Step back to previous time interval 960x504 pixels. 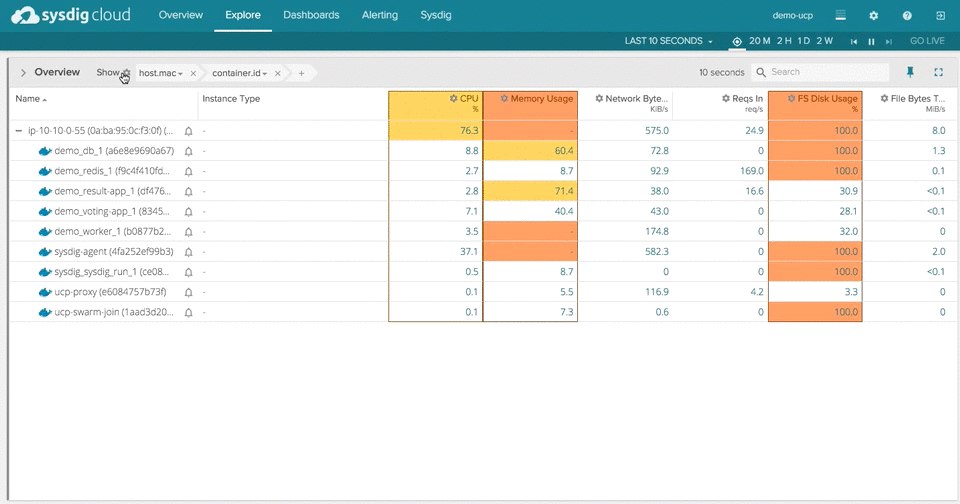point(854,42)
